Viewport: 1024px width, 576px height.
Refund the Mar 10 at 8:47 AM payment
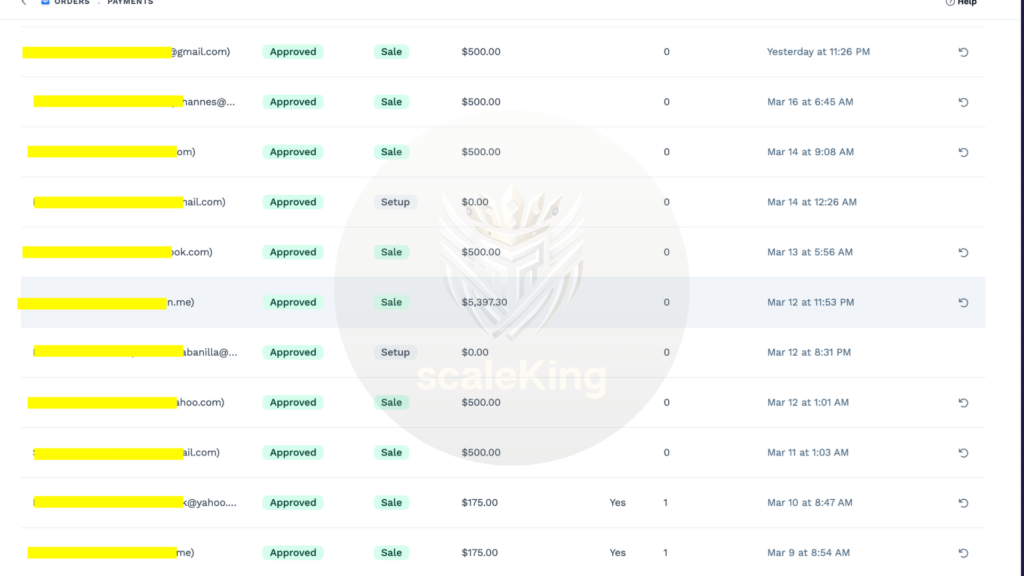click(963, 503)
